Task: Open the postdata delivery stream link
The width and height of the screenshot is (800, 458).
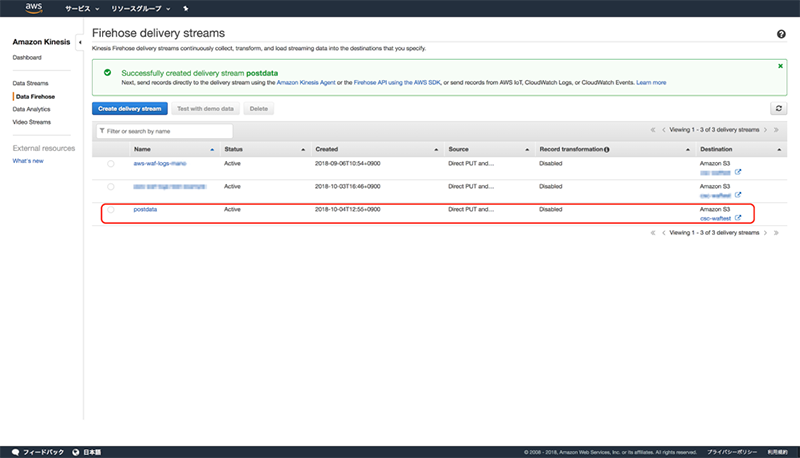Action: [145, 210]
